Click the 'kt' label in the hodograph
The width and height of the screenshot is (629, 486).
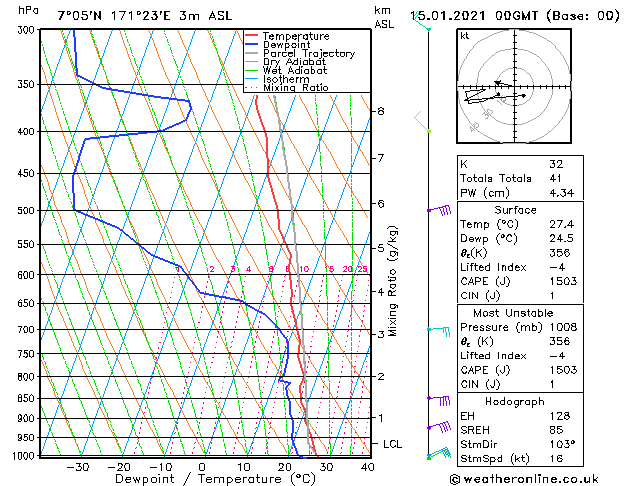(x=465, y=36)
